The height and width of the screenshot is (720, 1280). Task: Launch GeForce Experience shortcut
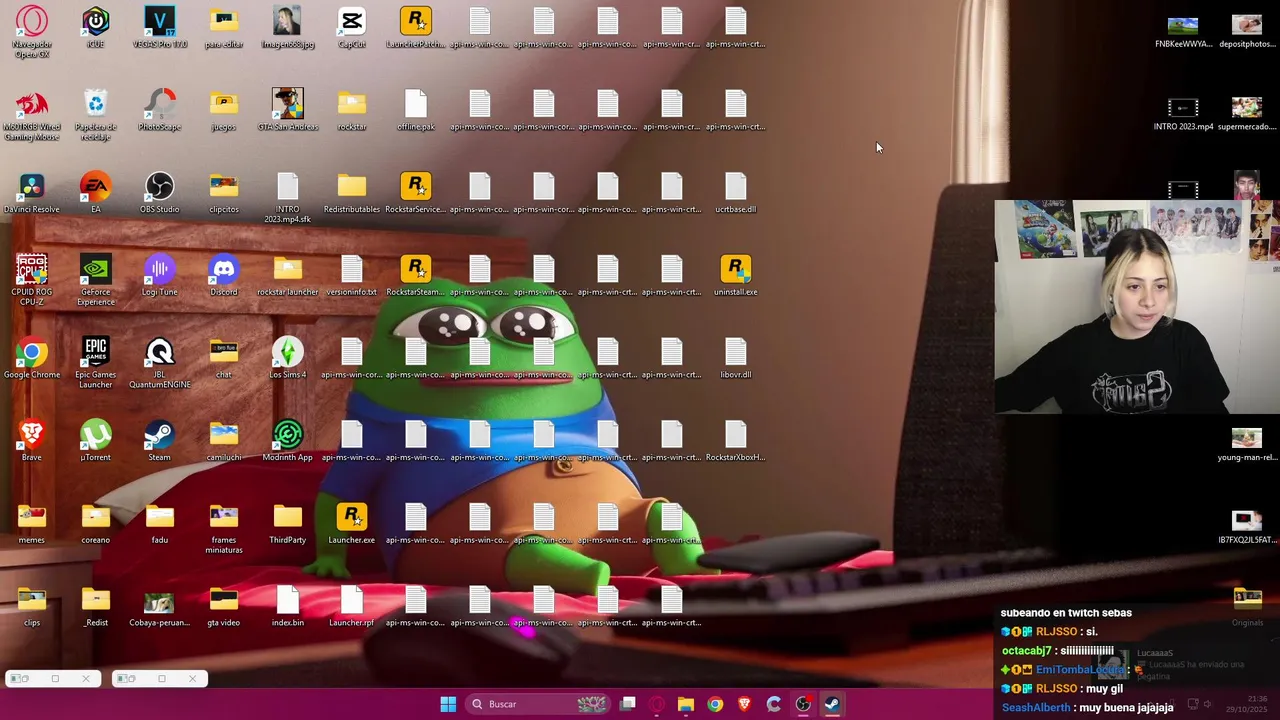(96, 280)
